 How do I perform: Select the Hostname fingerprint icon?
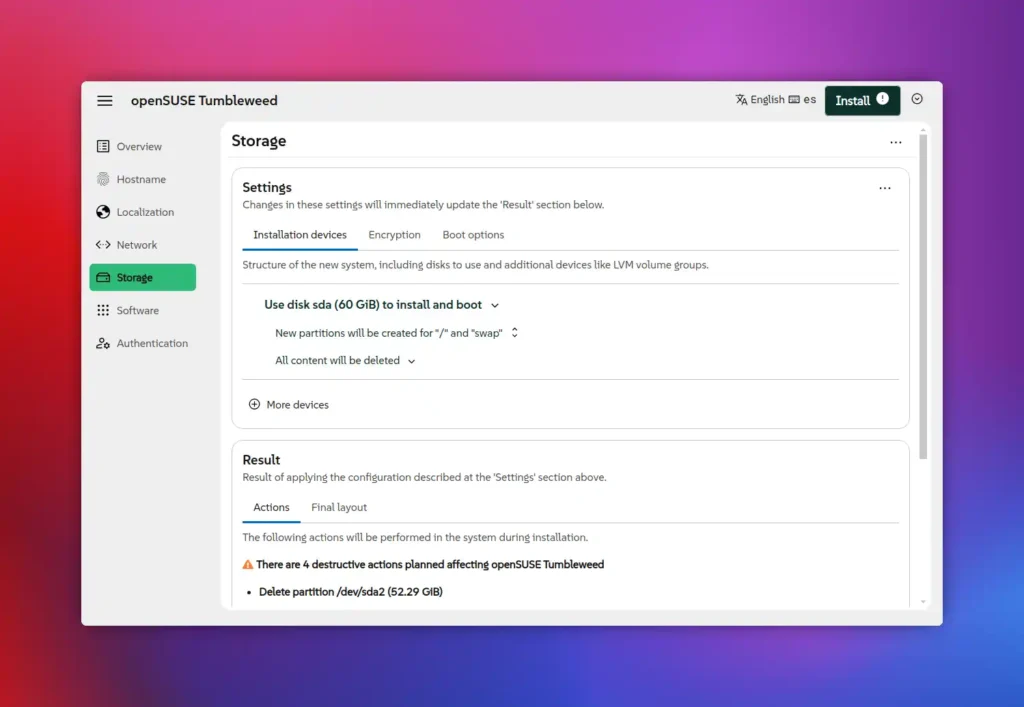pyautogui.click(x=104, y=179)
